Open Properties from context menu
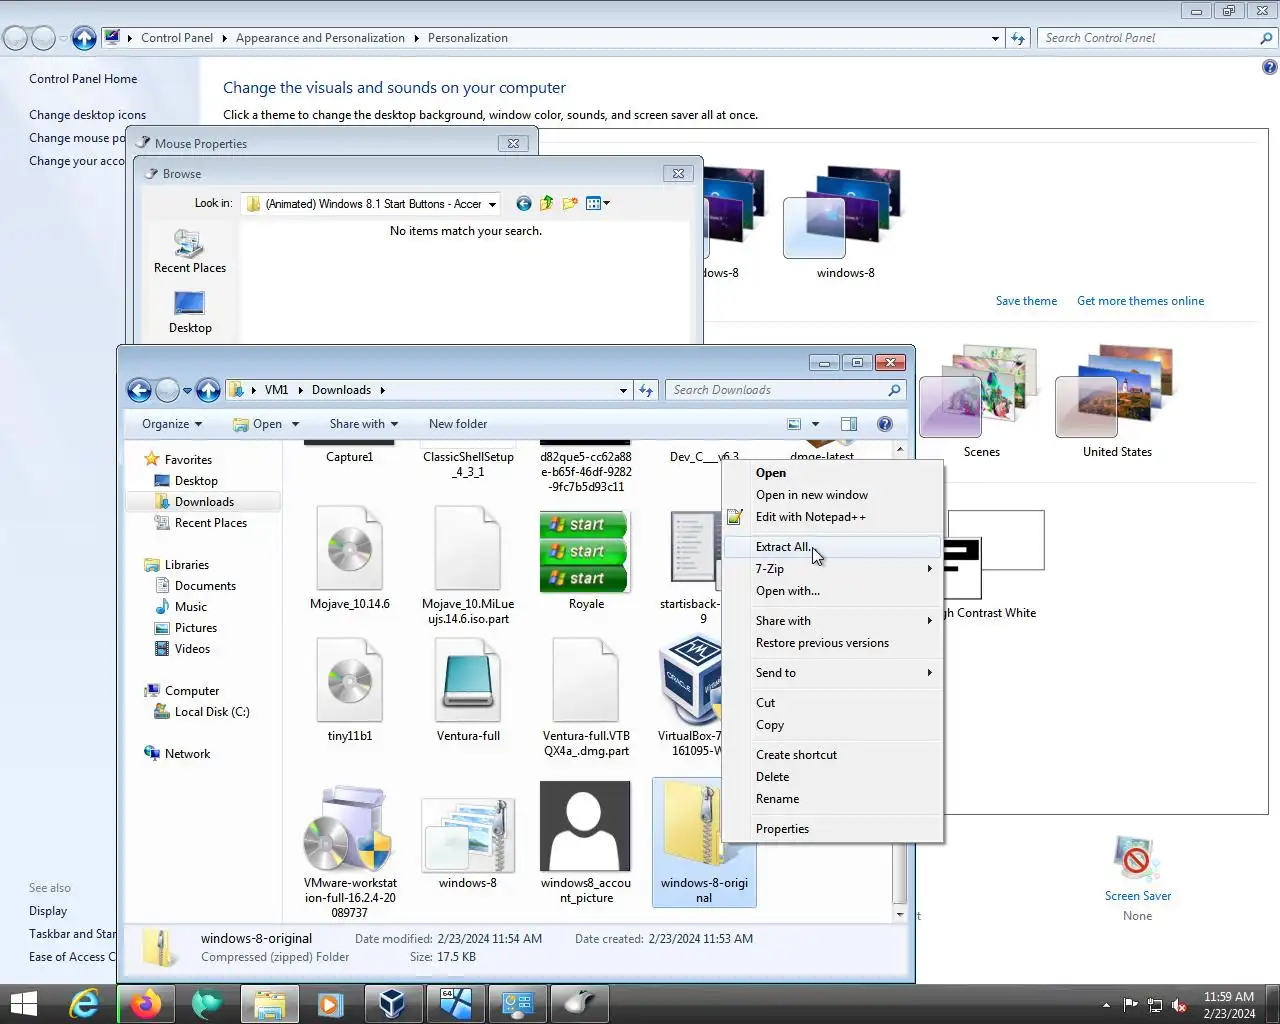This screenshot has width=1280, height=1024. [782, 829]
